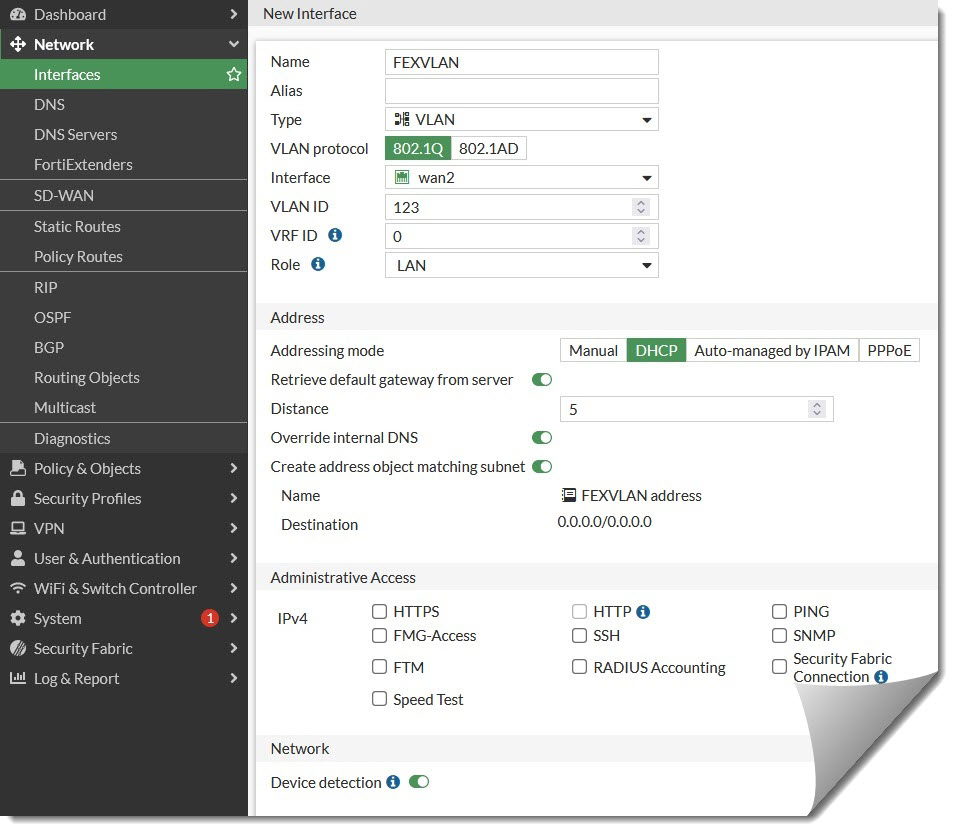
Task: Disable the Device detection toggle
Action: point(419,782)
